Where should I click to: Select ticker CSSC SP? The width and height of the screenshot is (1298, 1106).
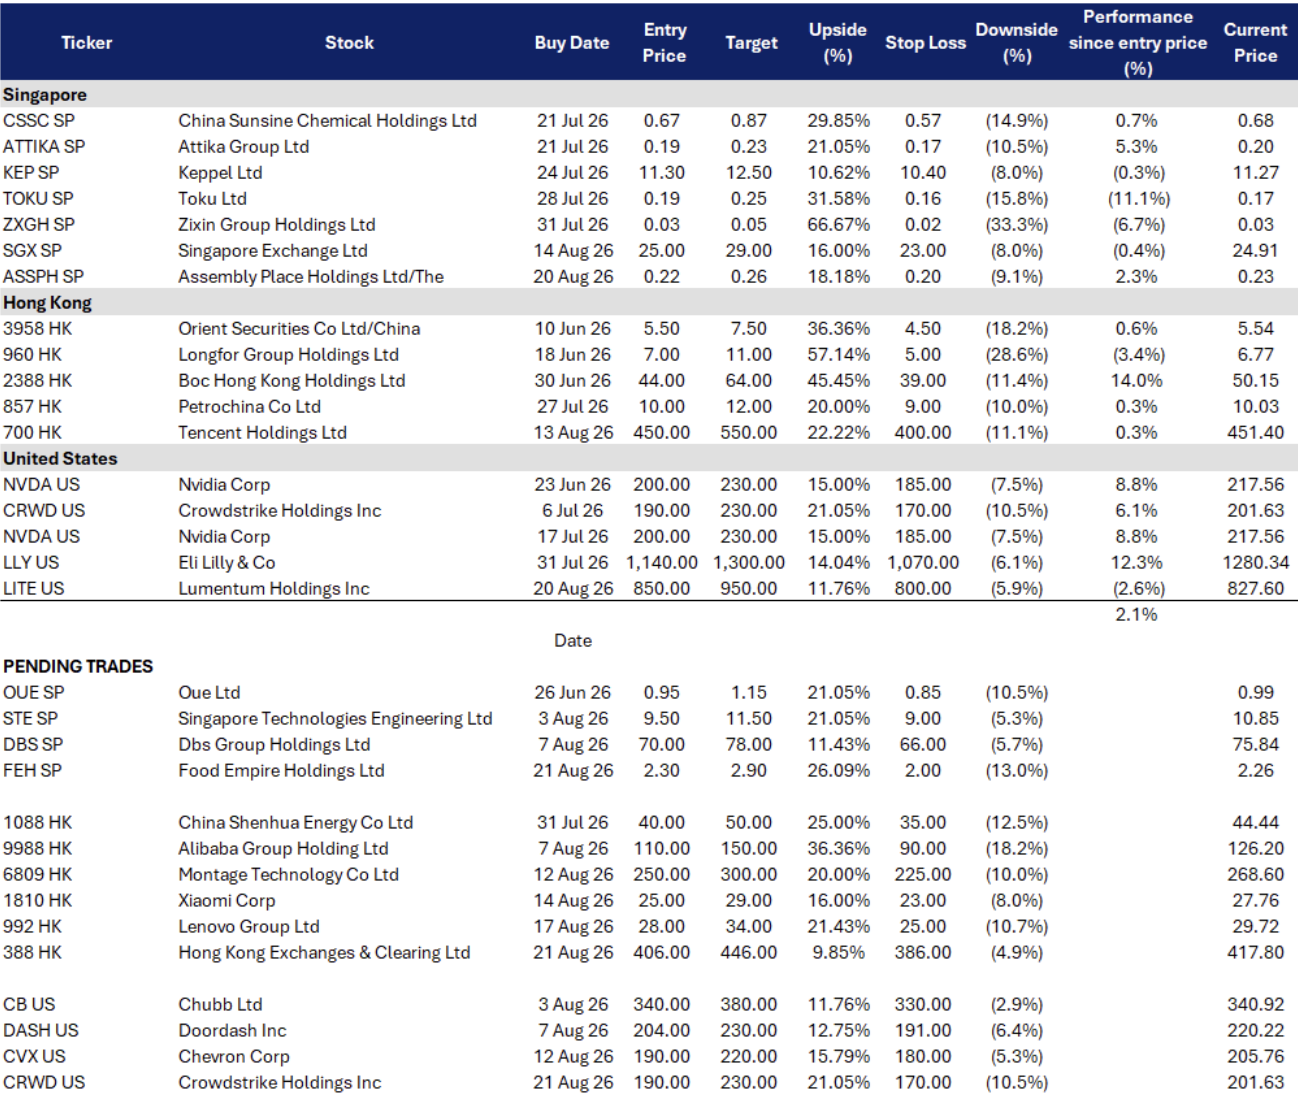(39, 121)
